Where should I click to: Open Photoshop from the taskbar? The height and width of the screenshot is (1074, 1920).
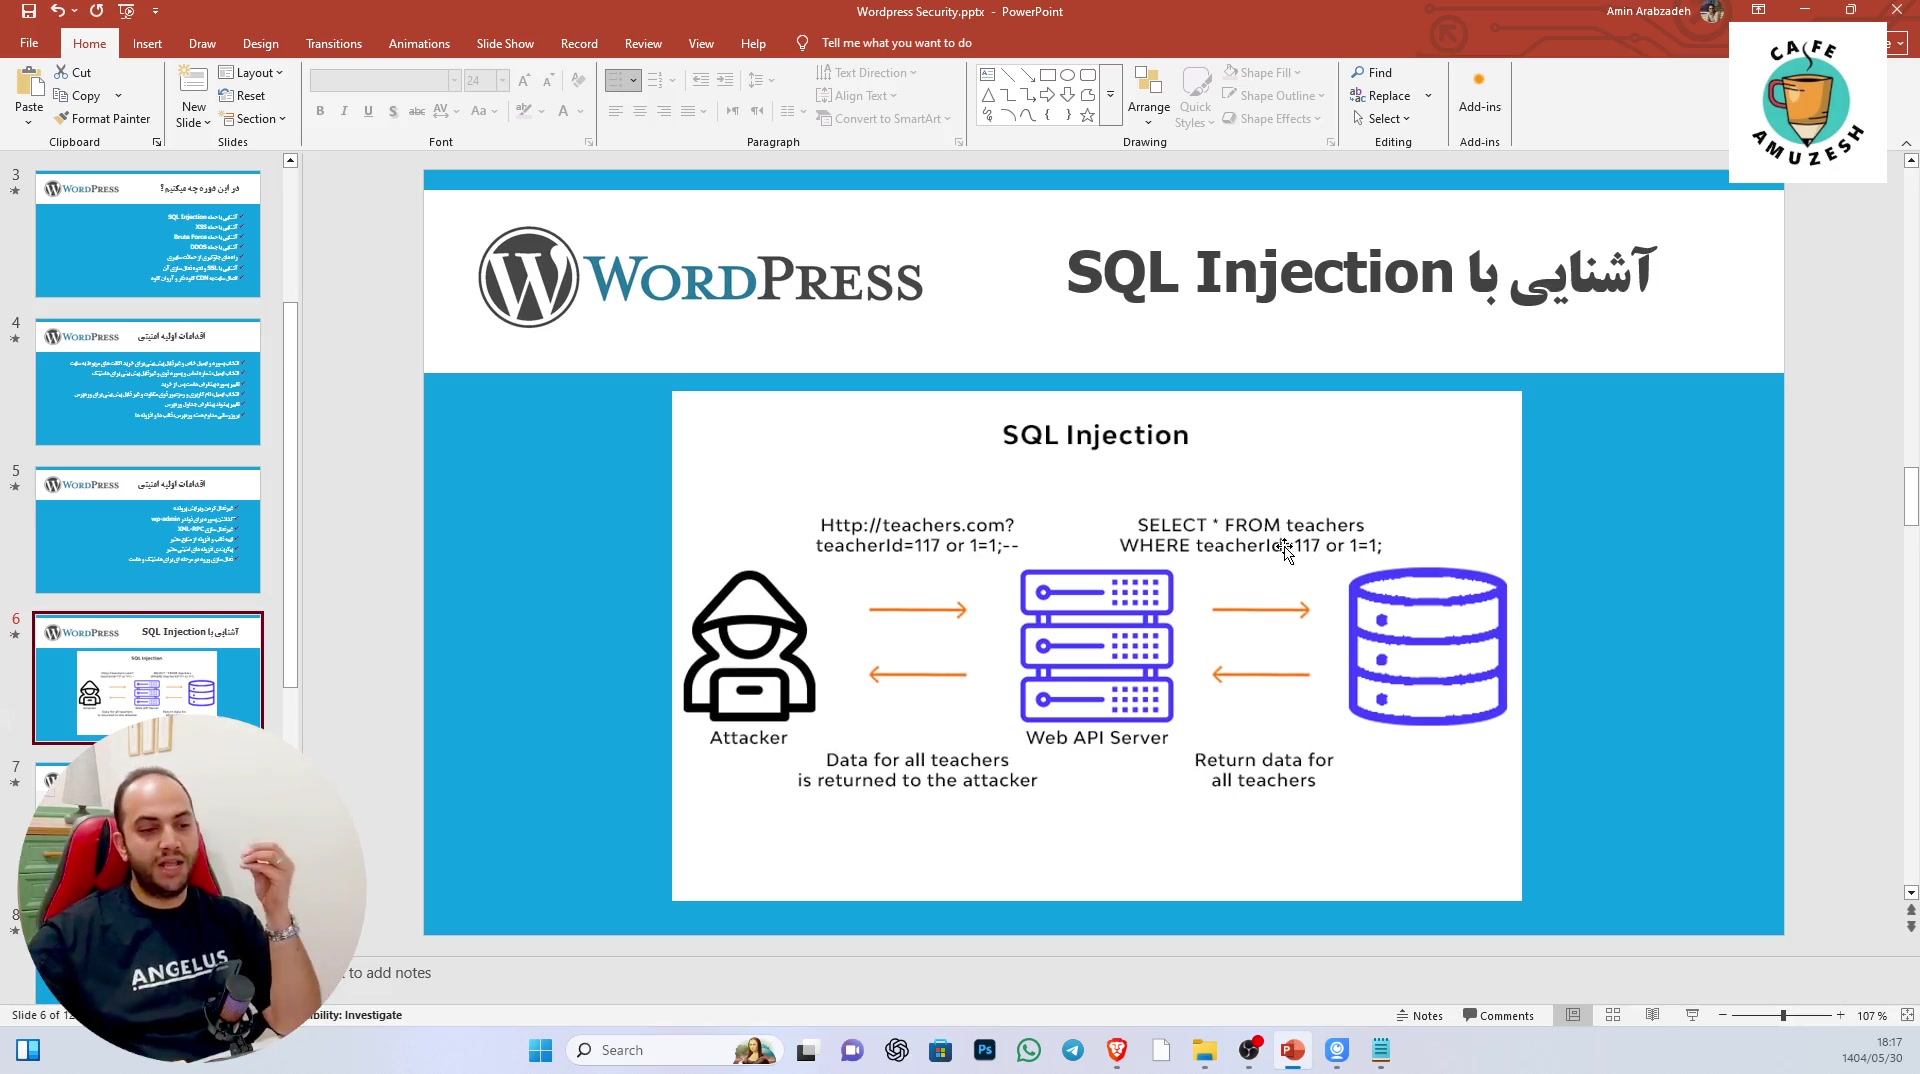click(984, 1050)
